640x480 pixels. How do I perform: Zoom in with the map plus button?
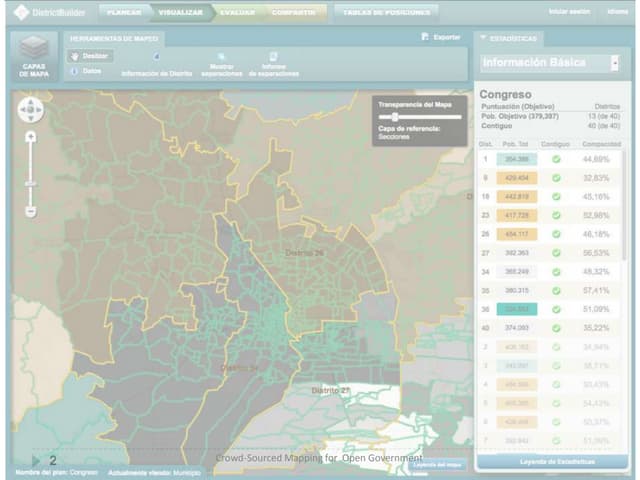(31, 136)
